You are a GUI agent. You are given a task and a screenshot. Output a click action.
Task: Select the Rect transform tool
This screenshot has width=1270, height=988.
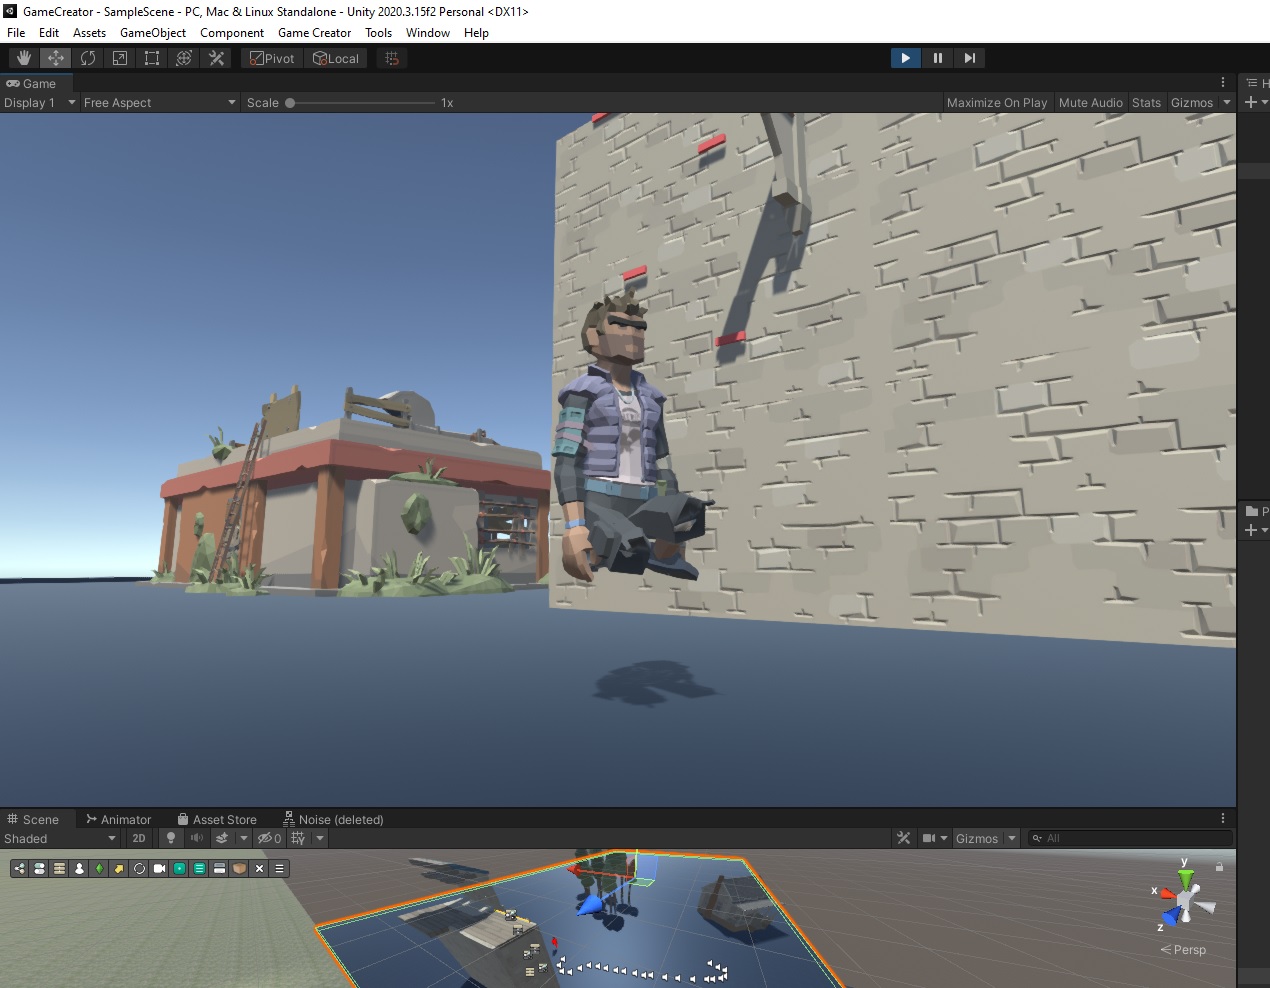[152, 58]
